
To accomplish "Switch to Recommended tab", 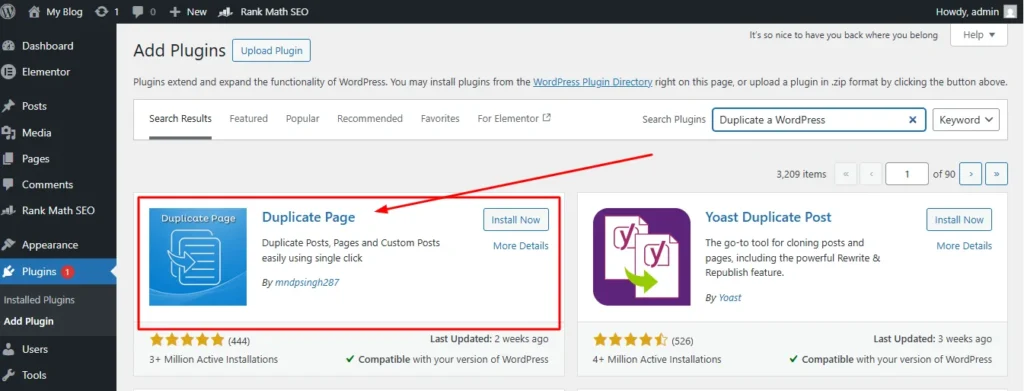I will [x=370, y=119].
